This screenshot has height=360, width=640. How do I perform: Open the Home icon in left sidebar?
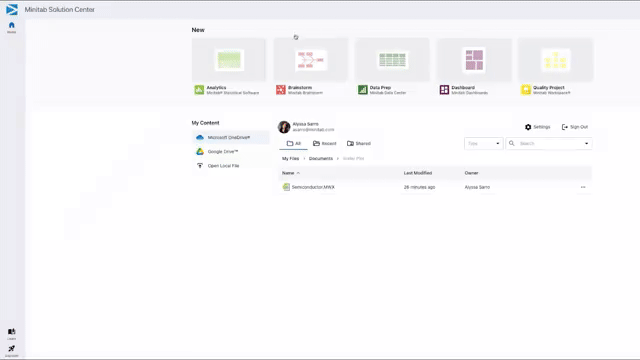click(x=11, y=25)
